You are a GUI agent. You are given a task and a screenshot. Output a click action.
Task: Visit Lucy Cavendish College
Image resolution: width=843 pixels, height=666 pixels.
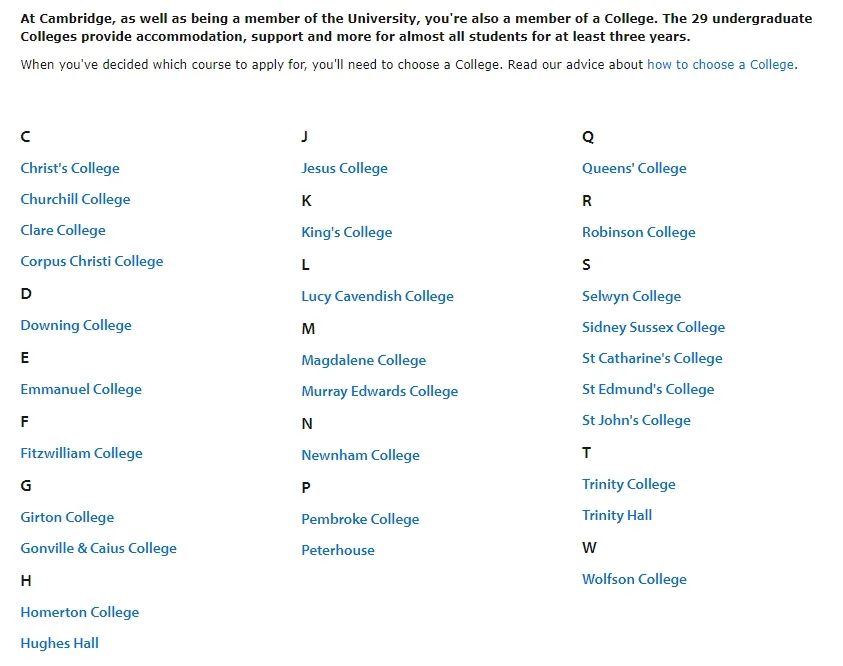pyautogui.click(x=377, y=296)
